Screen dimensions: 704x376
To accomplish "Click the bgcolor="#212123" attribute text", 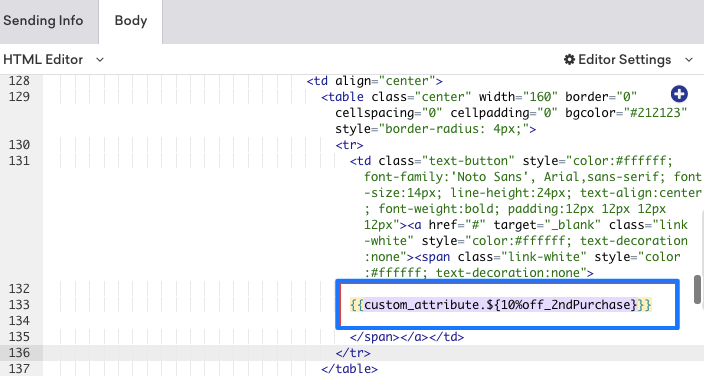I will pyautogui.click(x=626, y=113).
